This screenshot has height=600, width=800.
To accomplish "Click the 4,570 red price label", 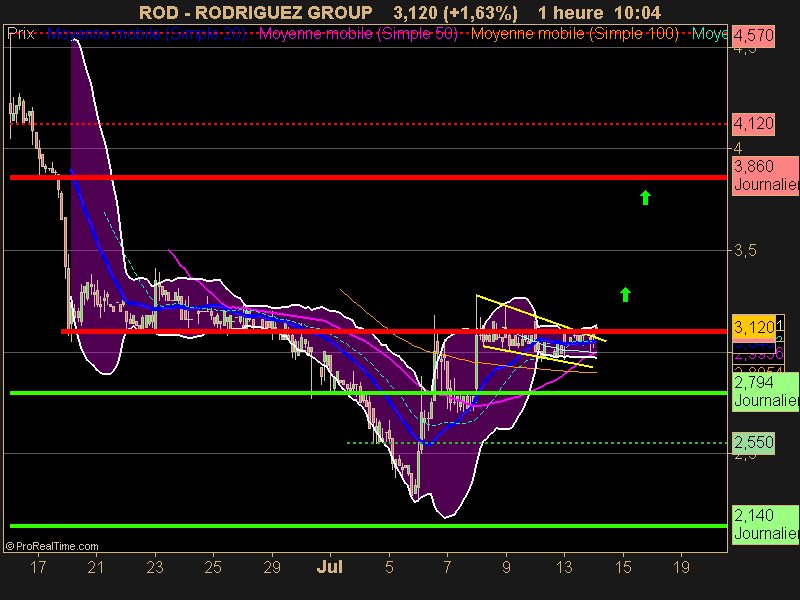I will [754, 36].
